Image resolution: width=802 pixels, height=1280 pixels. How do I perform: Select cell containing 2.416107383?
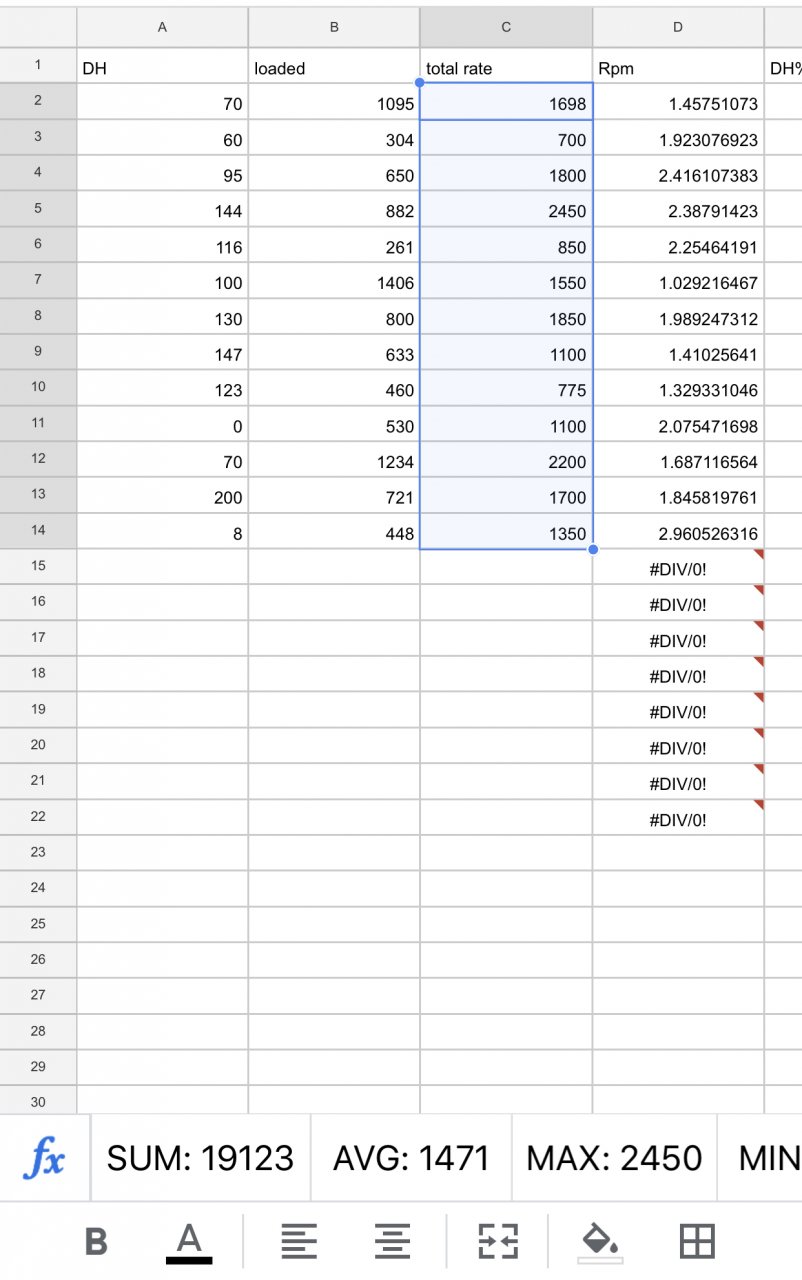tap(678, 174)
